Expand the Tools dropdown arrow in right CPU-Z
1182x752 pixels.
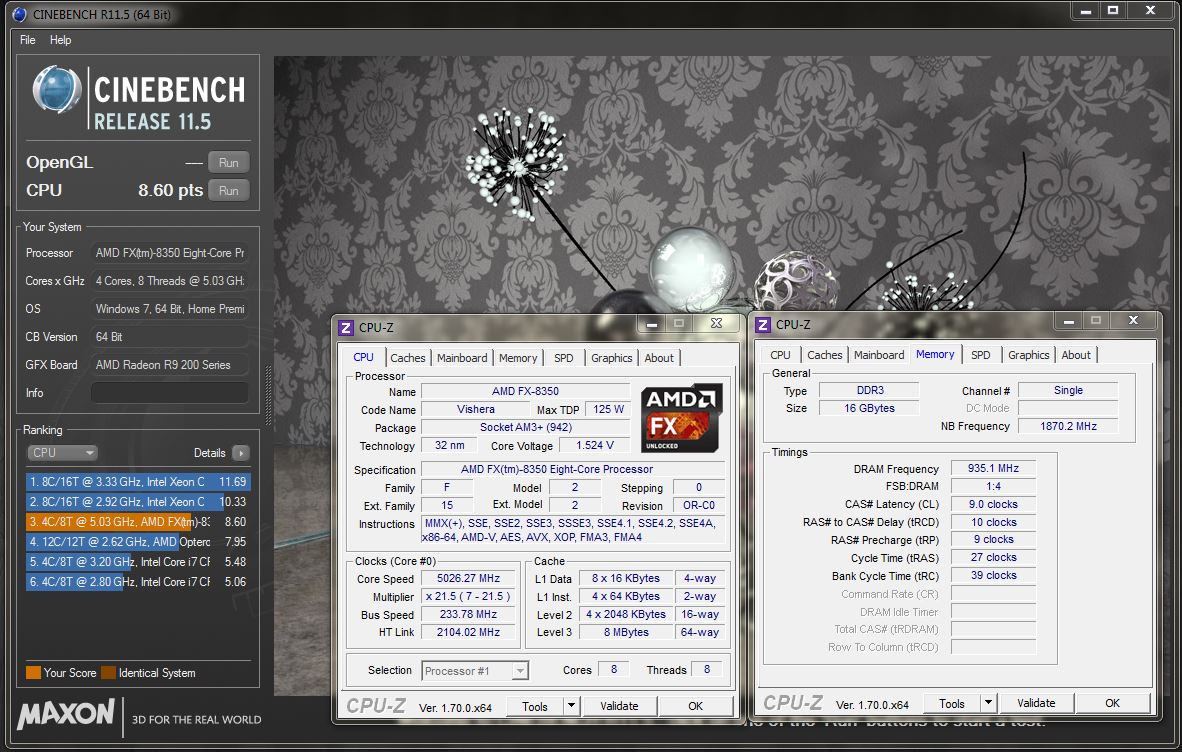[988, 703]
